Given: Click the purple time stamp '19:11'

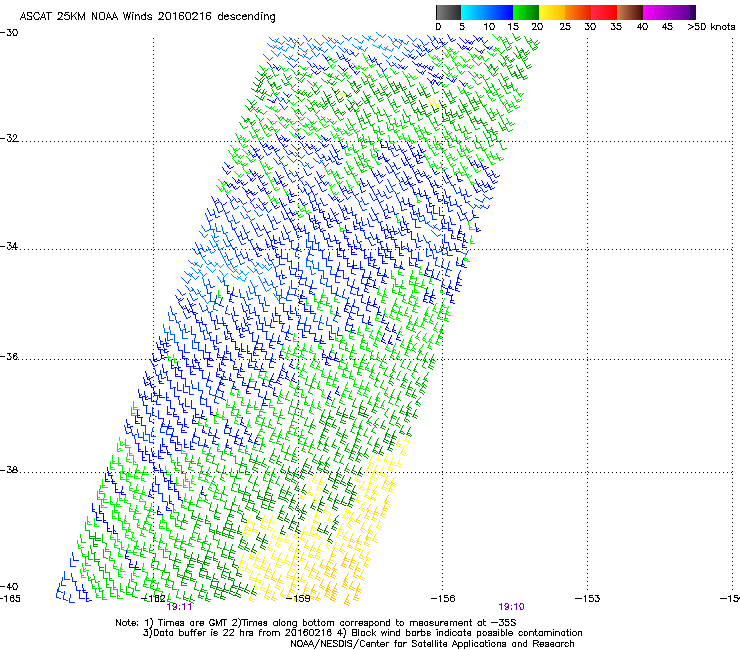Looking at the screenshot, I should [179, 607].
